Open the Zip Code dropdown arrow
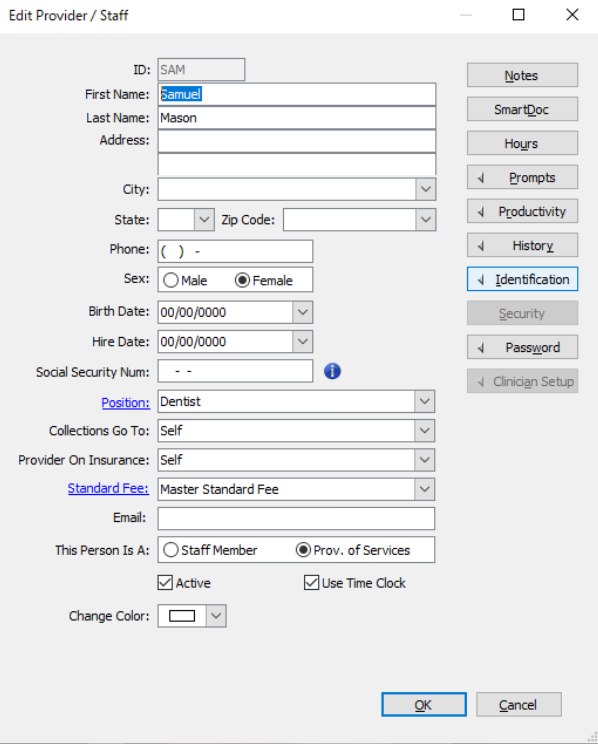This screenshot has width=598, height=744. (x=426, y=220)
